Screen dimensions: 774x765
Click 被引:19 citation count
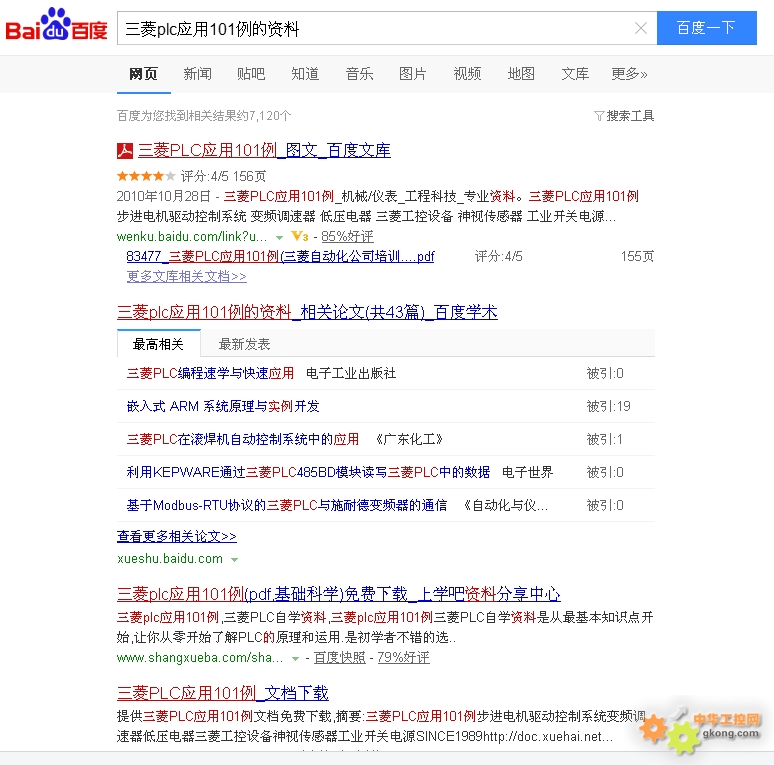[x=609, y=407]
